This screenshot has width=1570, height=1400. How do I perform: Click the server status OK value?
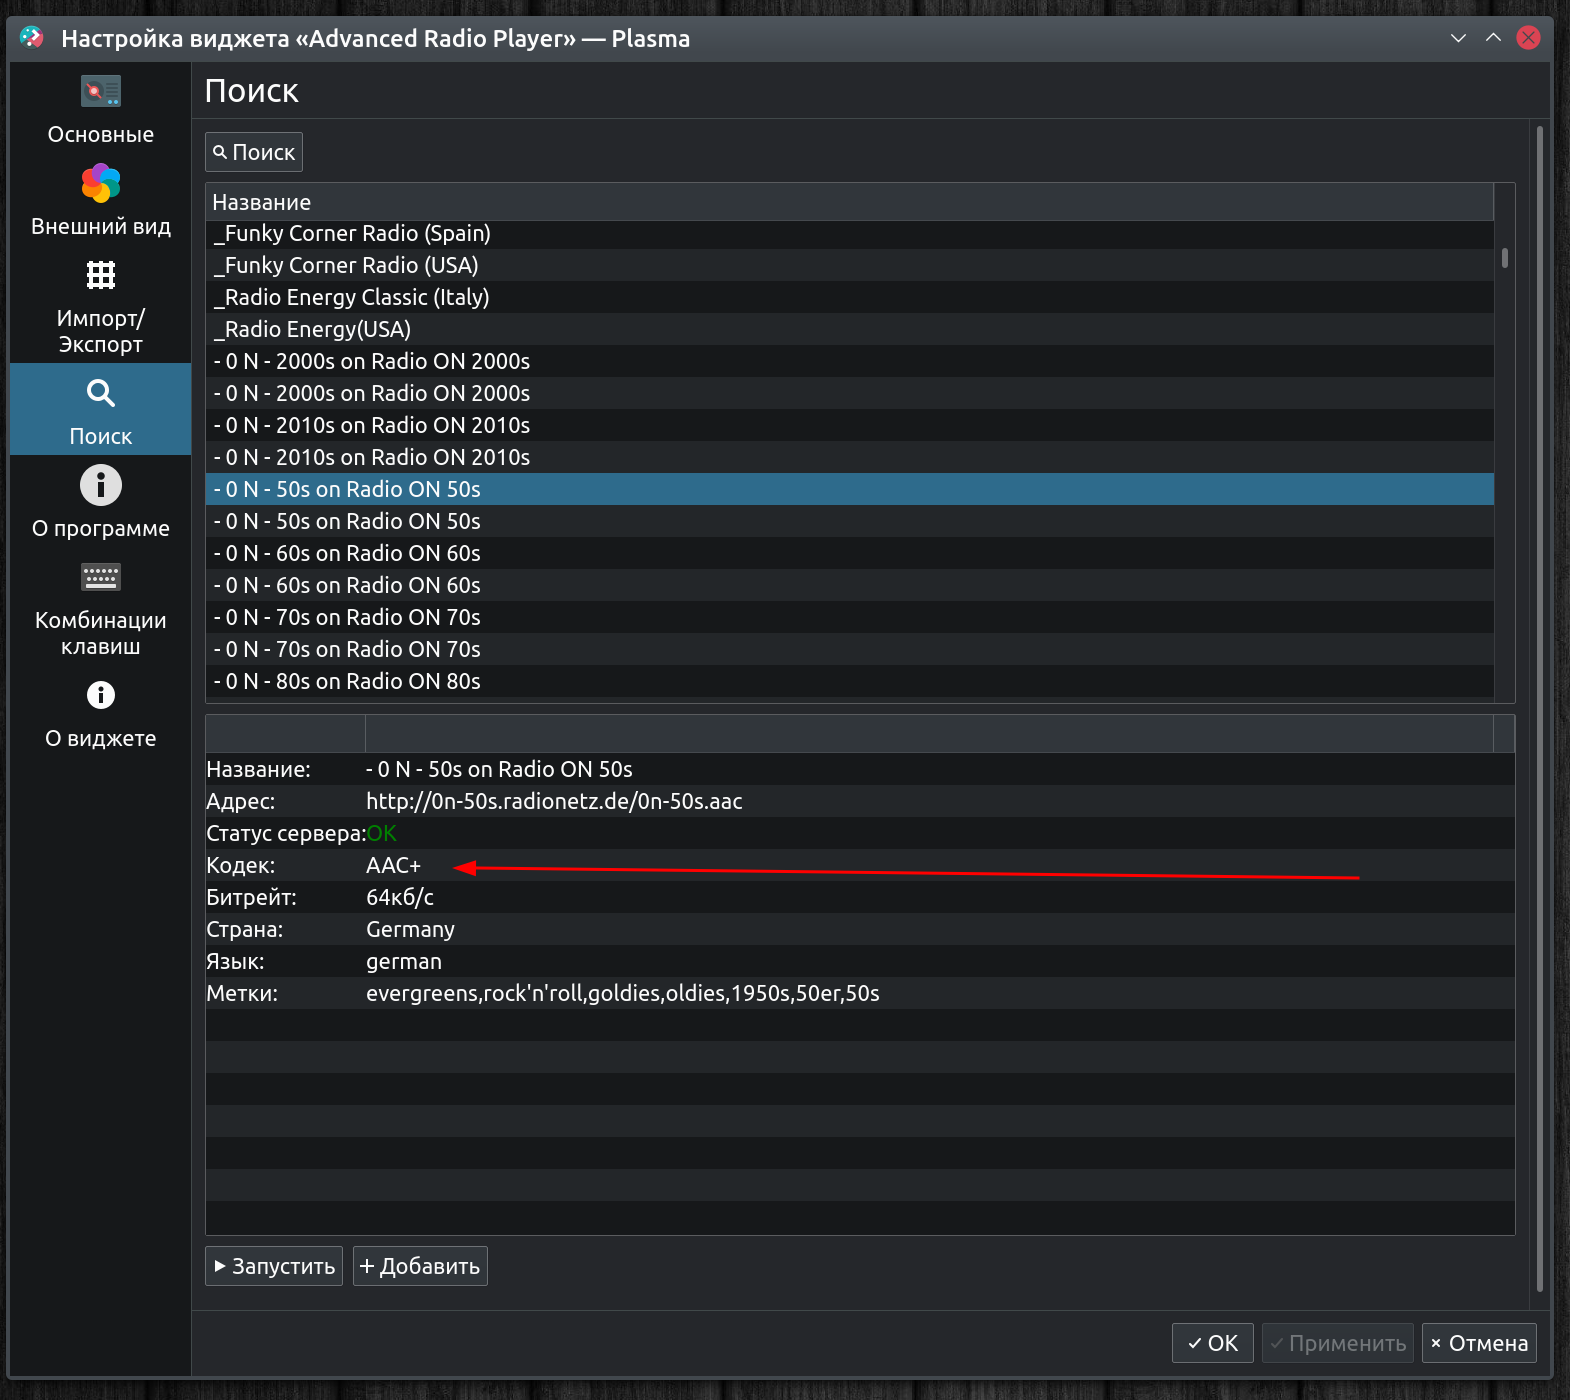[381, 833]
